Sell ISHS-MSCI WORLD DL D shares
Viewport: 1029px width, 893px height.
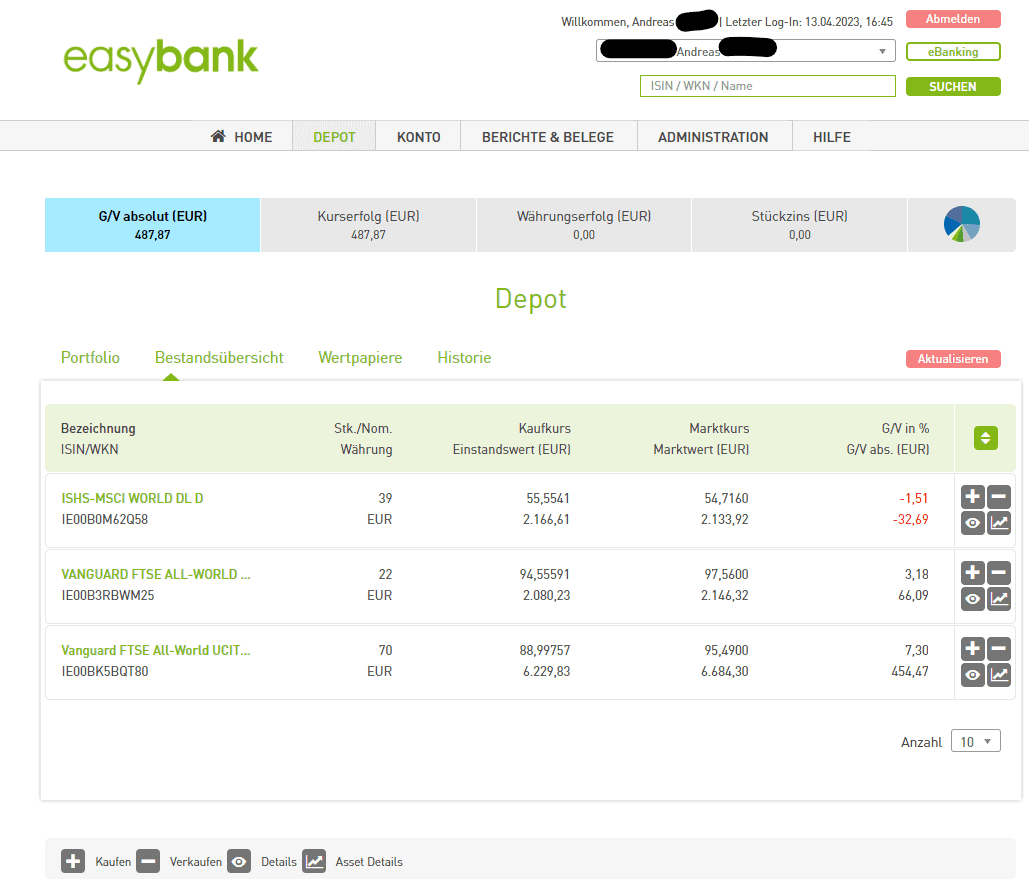tap(999, 497)
